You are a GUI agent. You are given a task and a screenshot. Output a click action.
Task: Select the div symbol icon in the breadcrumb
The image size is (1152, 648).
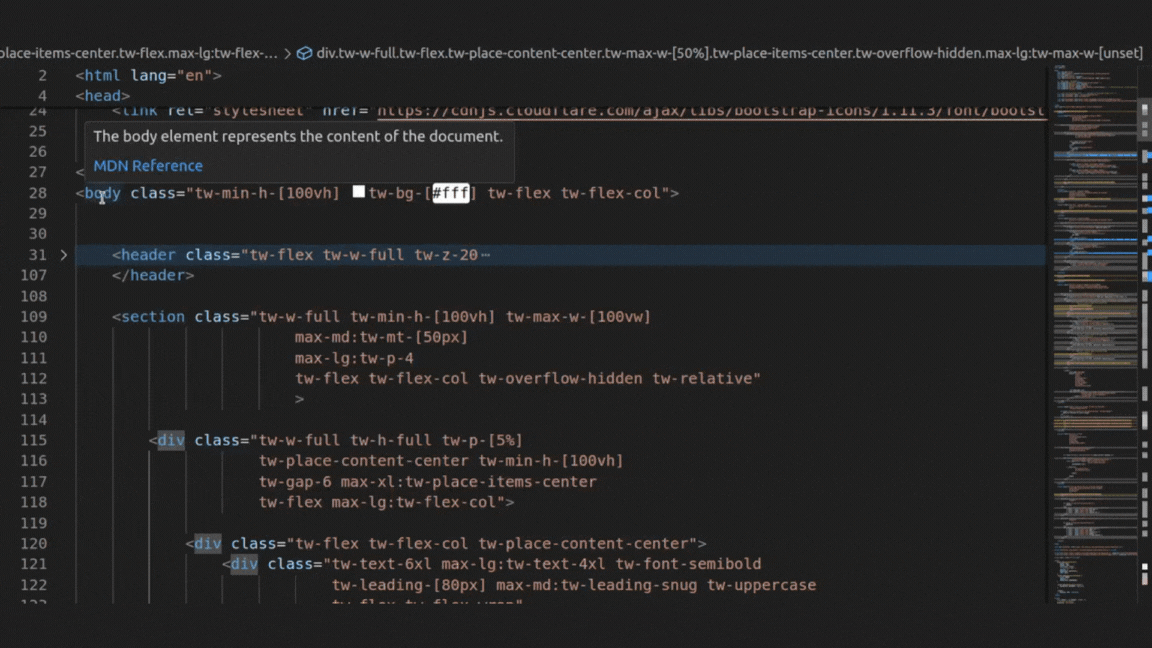coord(304,54)
